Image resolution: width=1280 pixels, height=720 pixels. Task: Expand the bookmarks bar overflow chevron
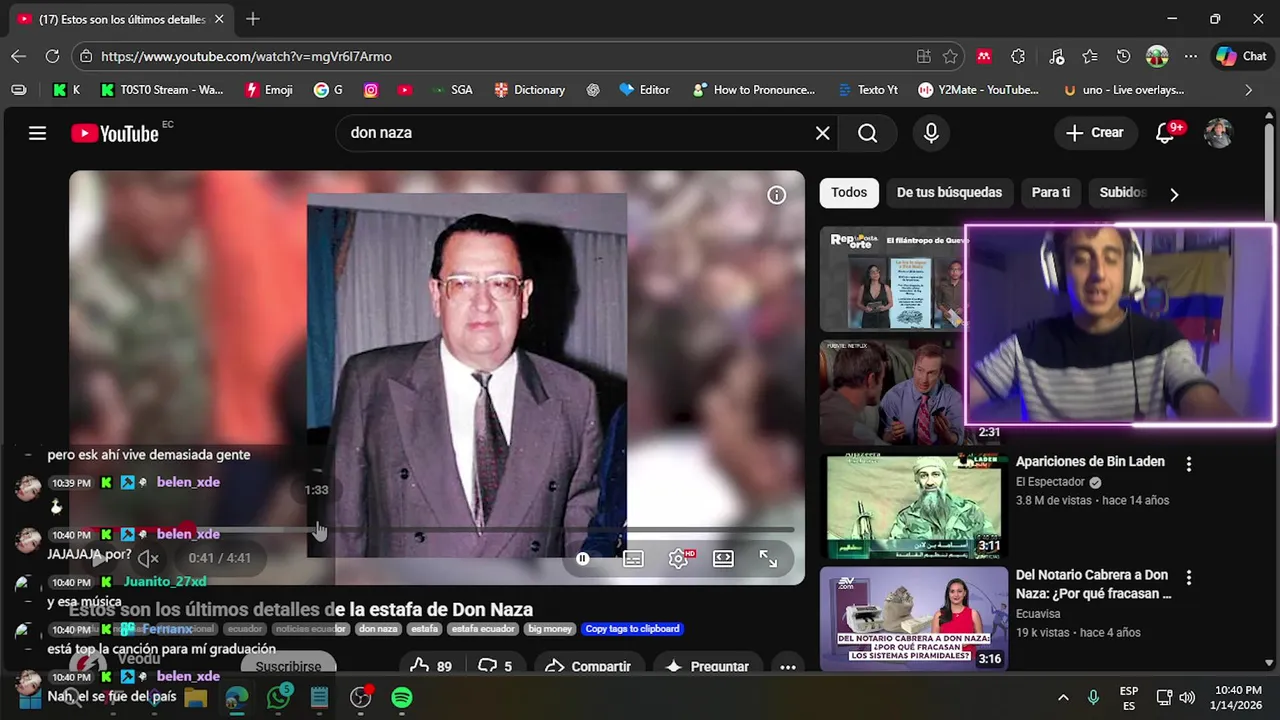point(1248,90)
